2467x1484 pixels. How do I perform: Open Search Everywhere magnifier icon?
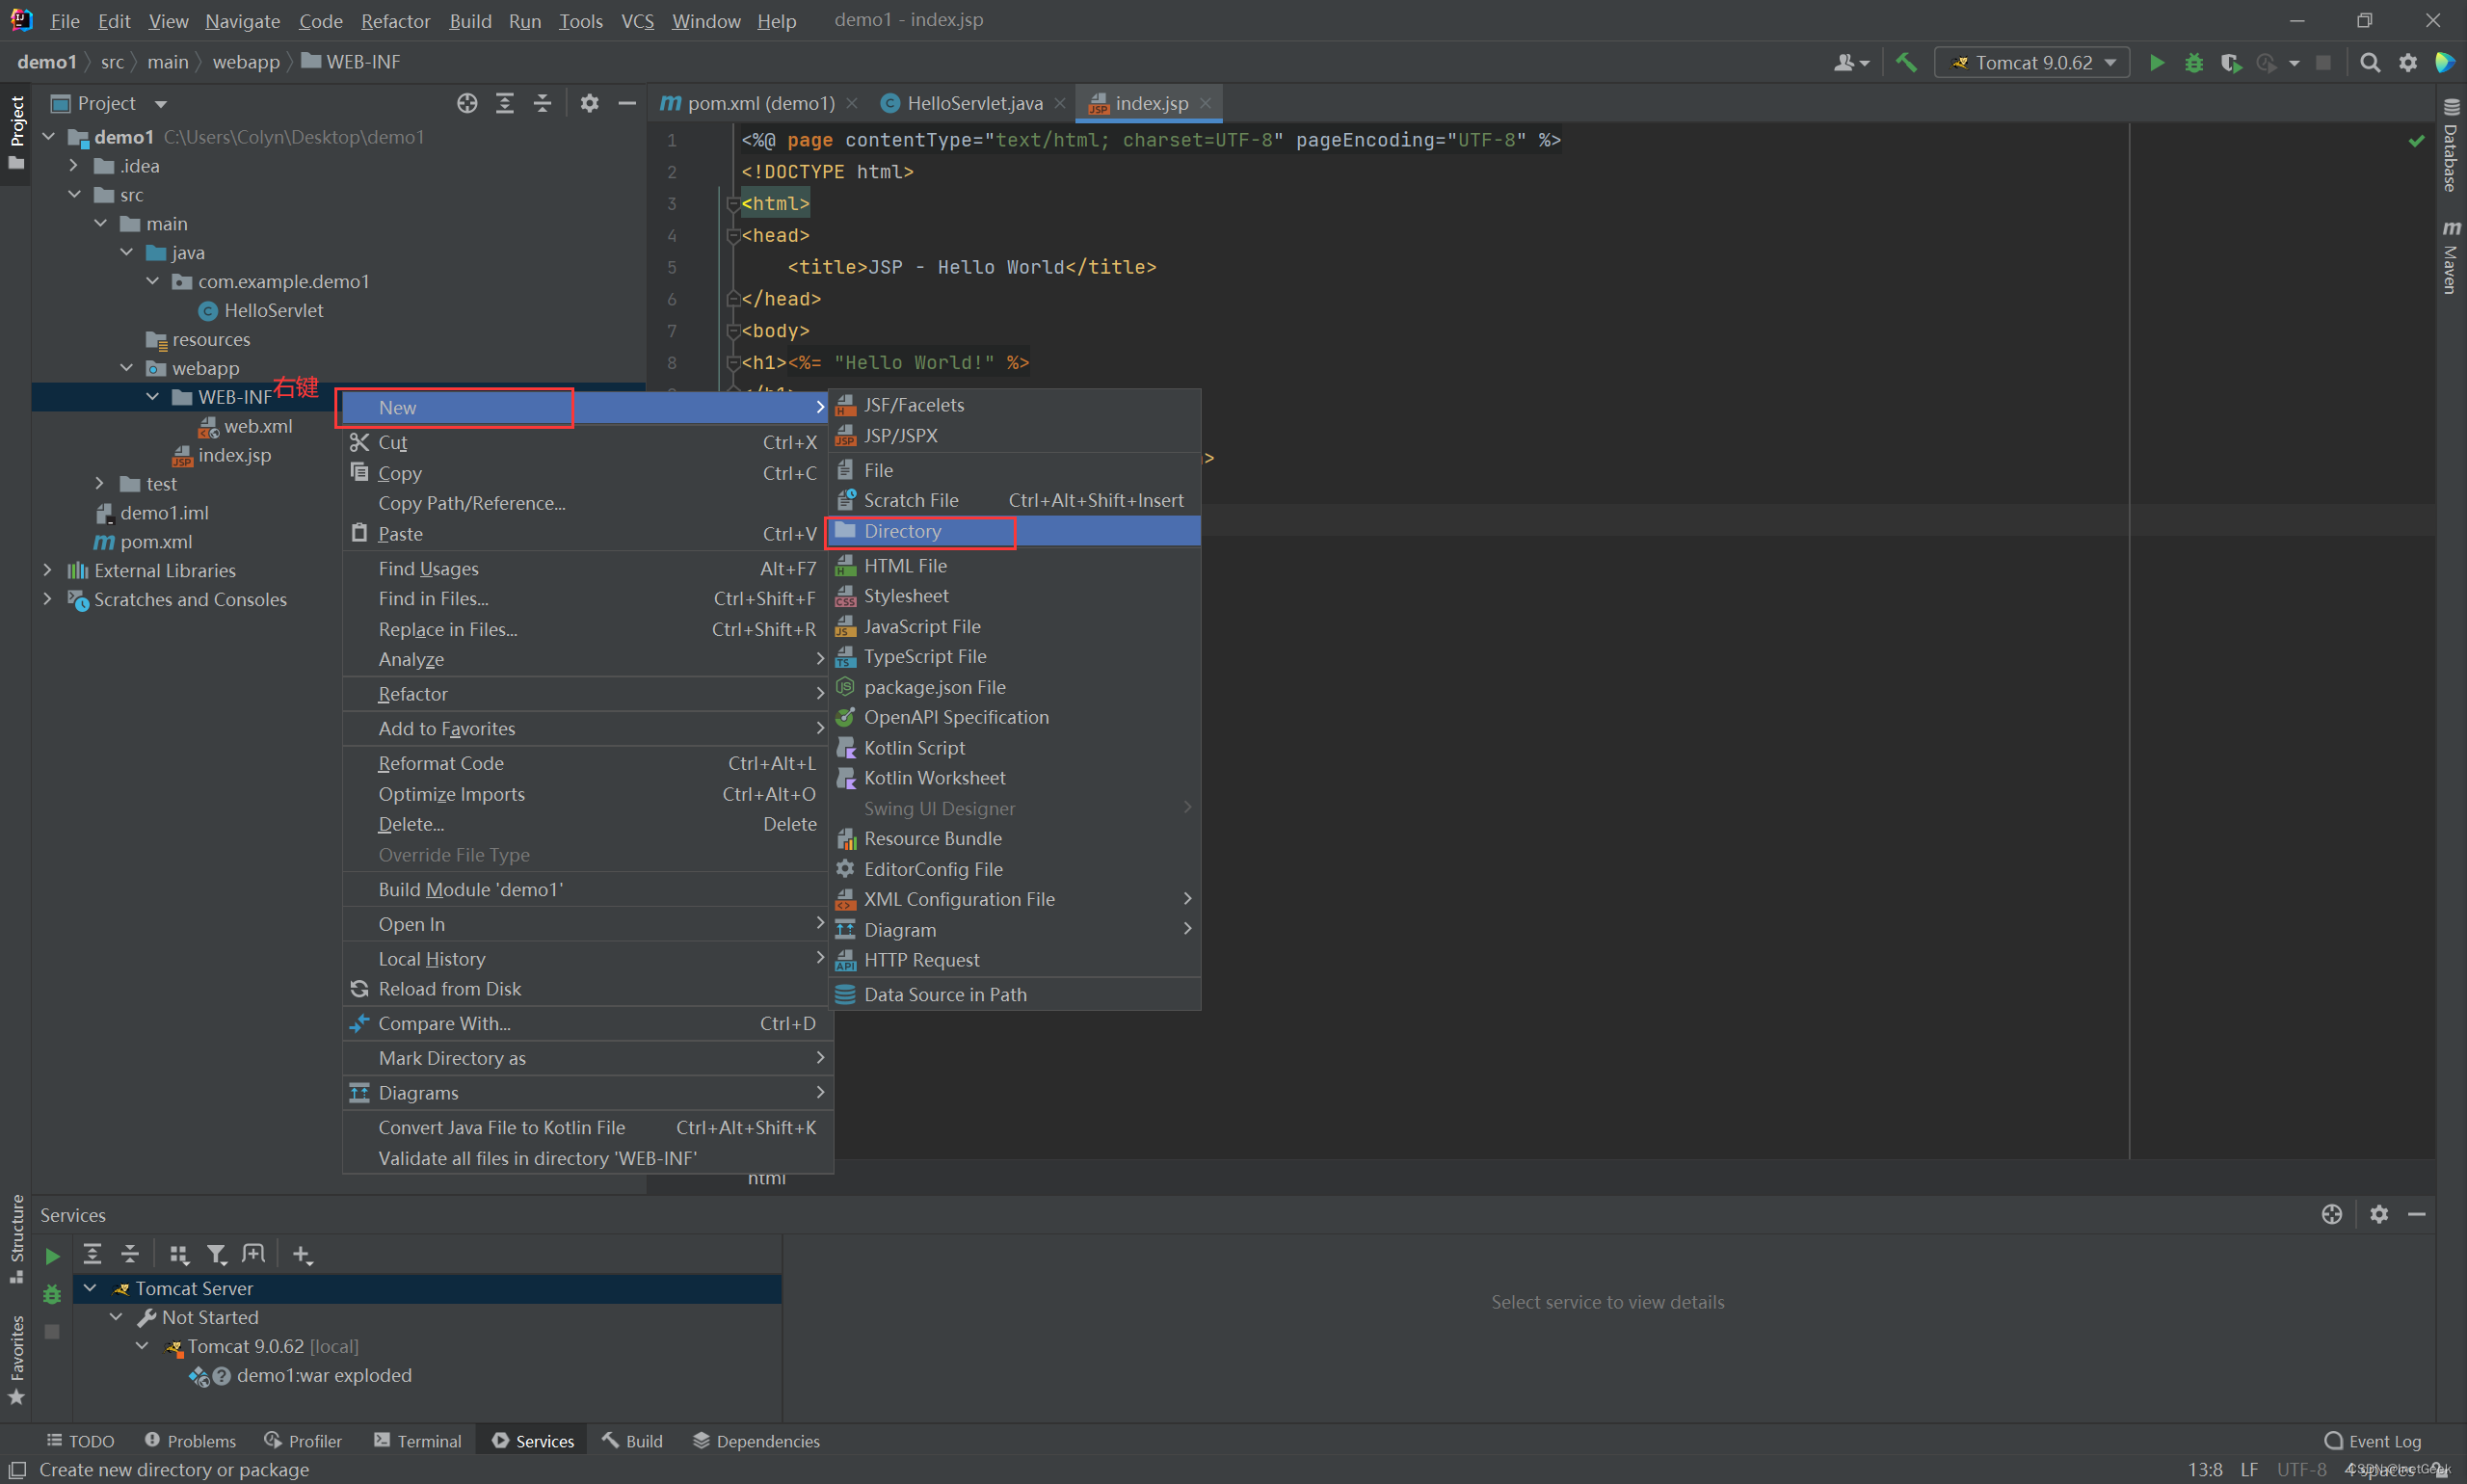point(2369,62)
